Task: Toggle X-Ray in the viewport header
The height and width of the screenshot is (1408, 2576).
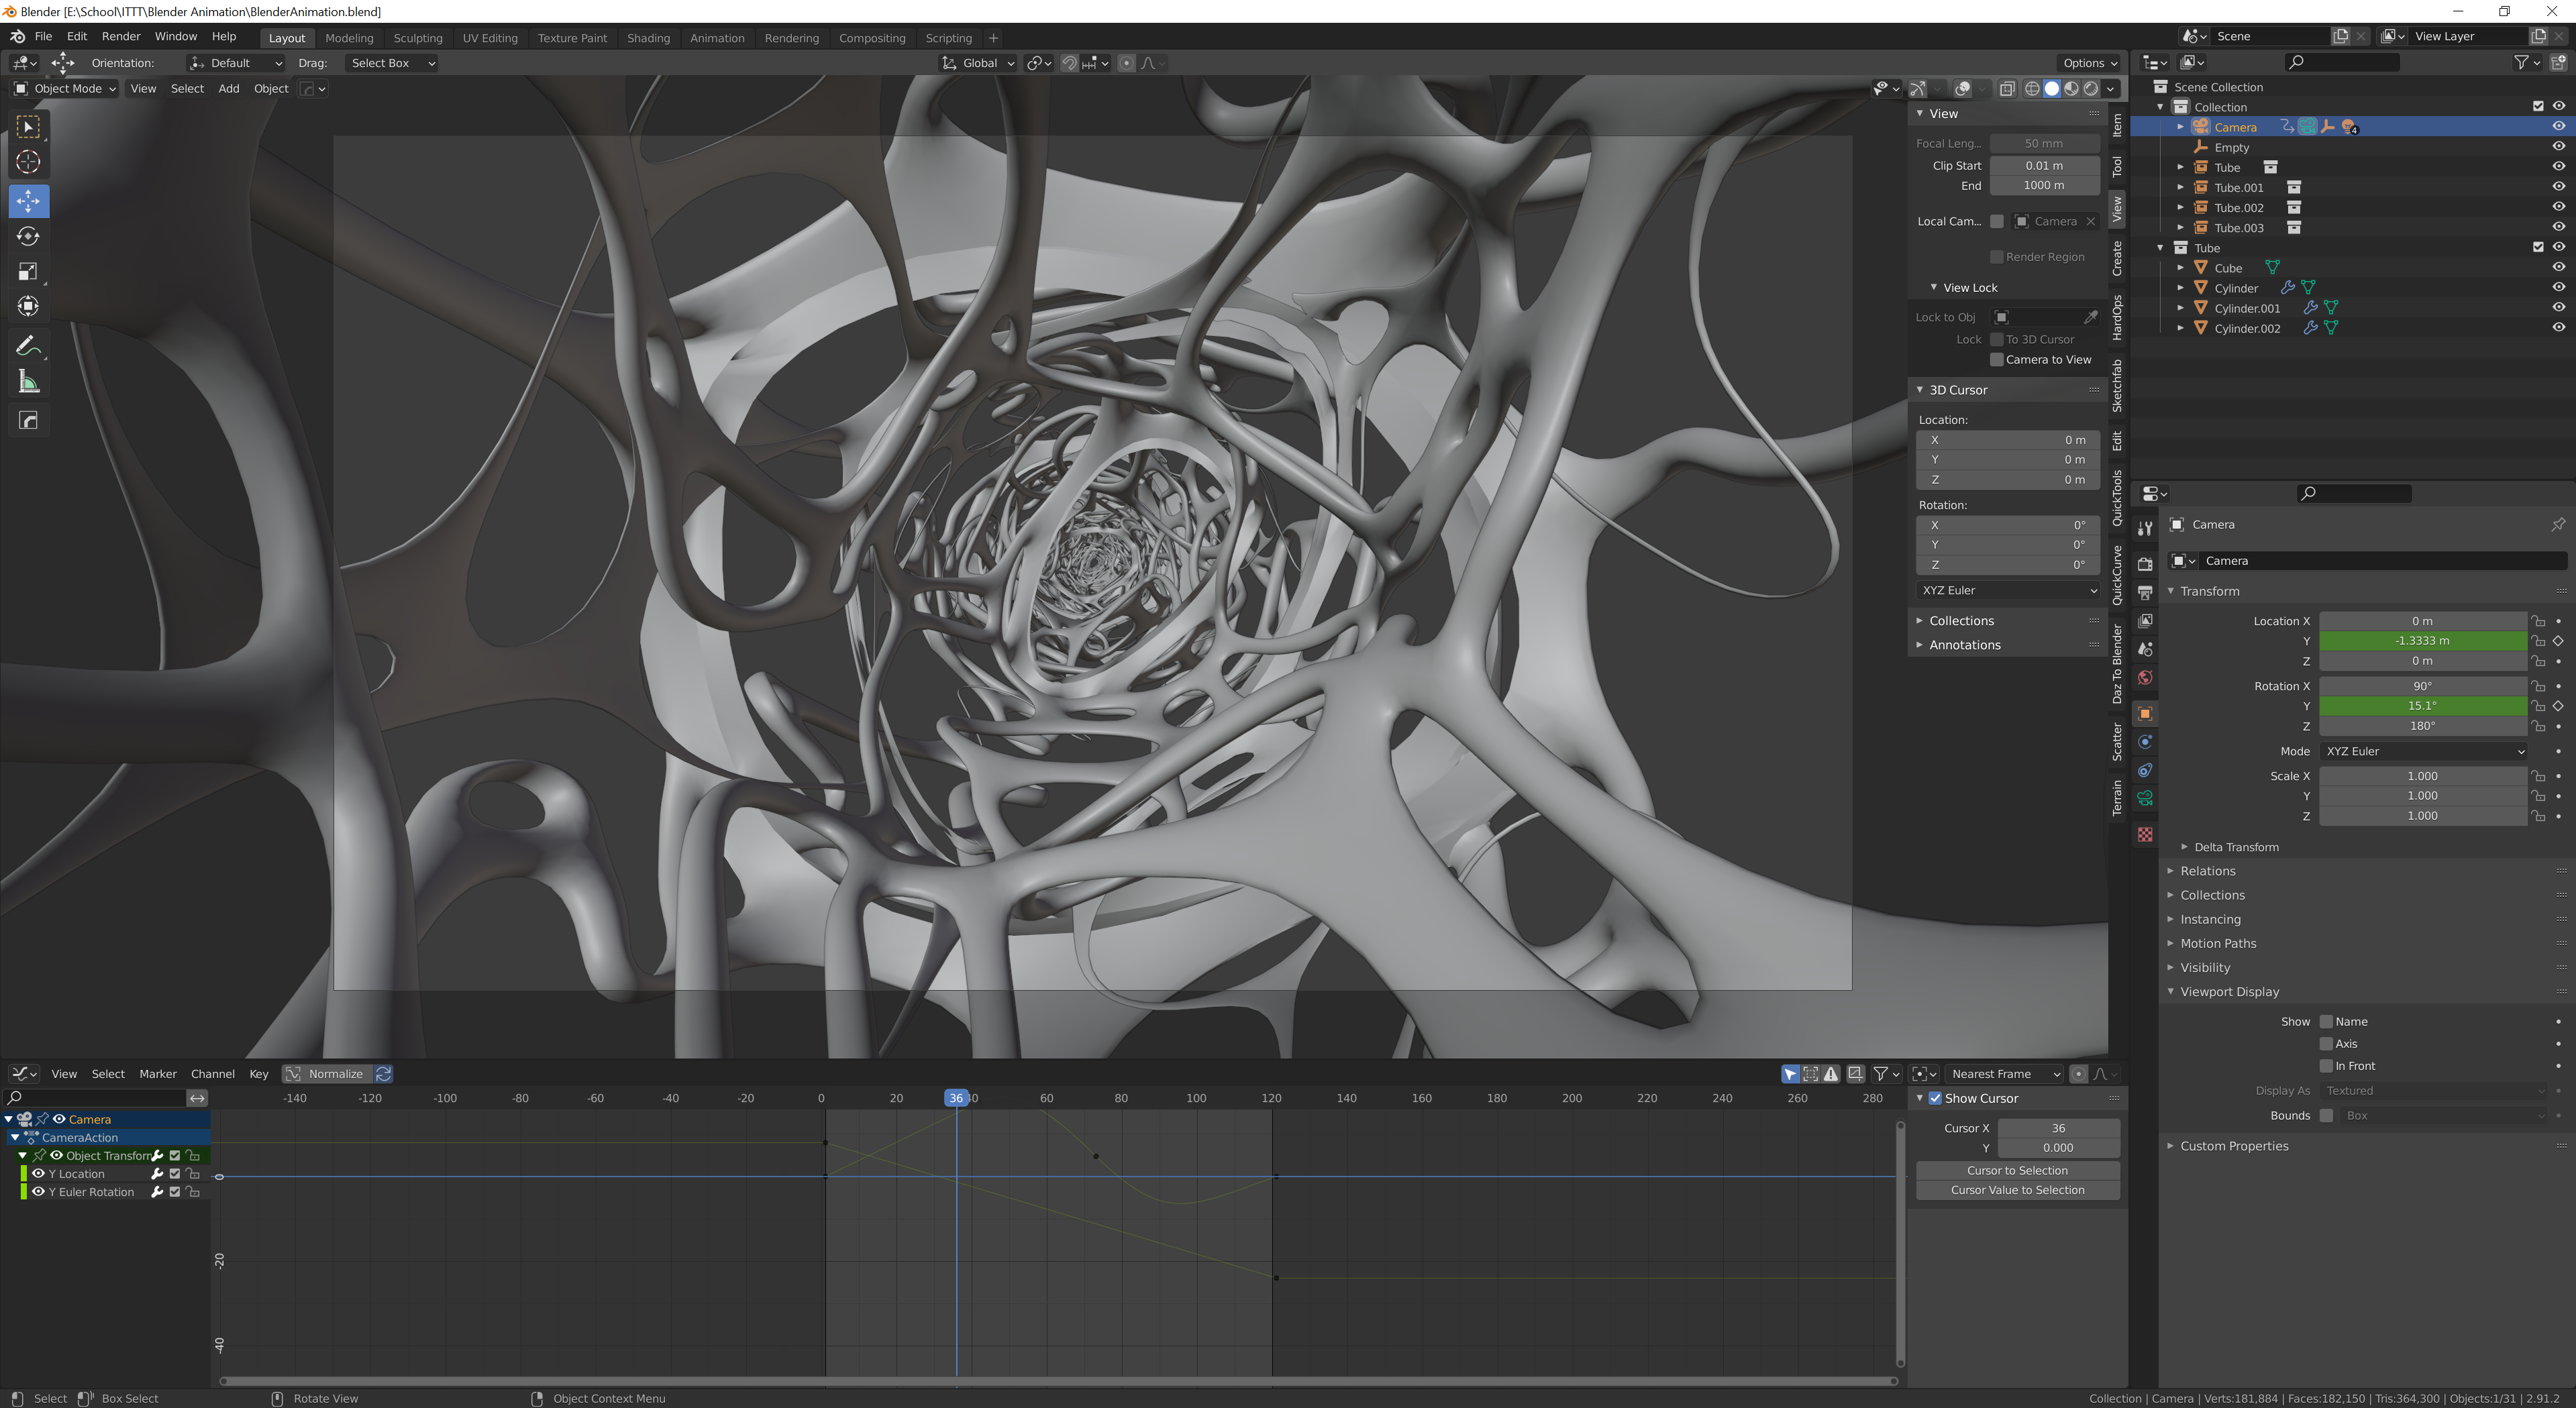Action: click(x=2007, y=89)
